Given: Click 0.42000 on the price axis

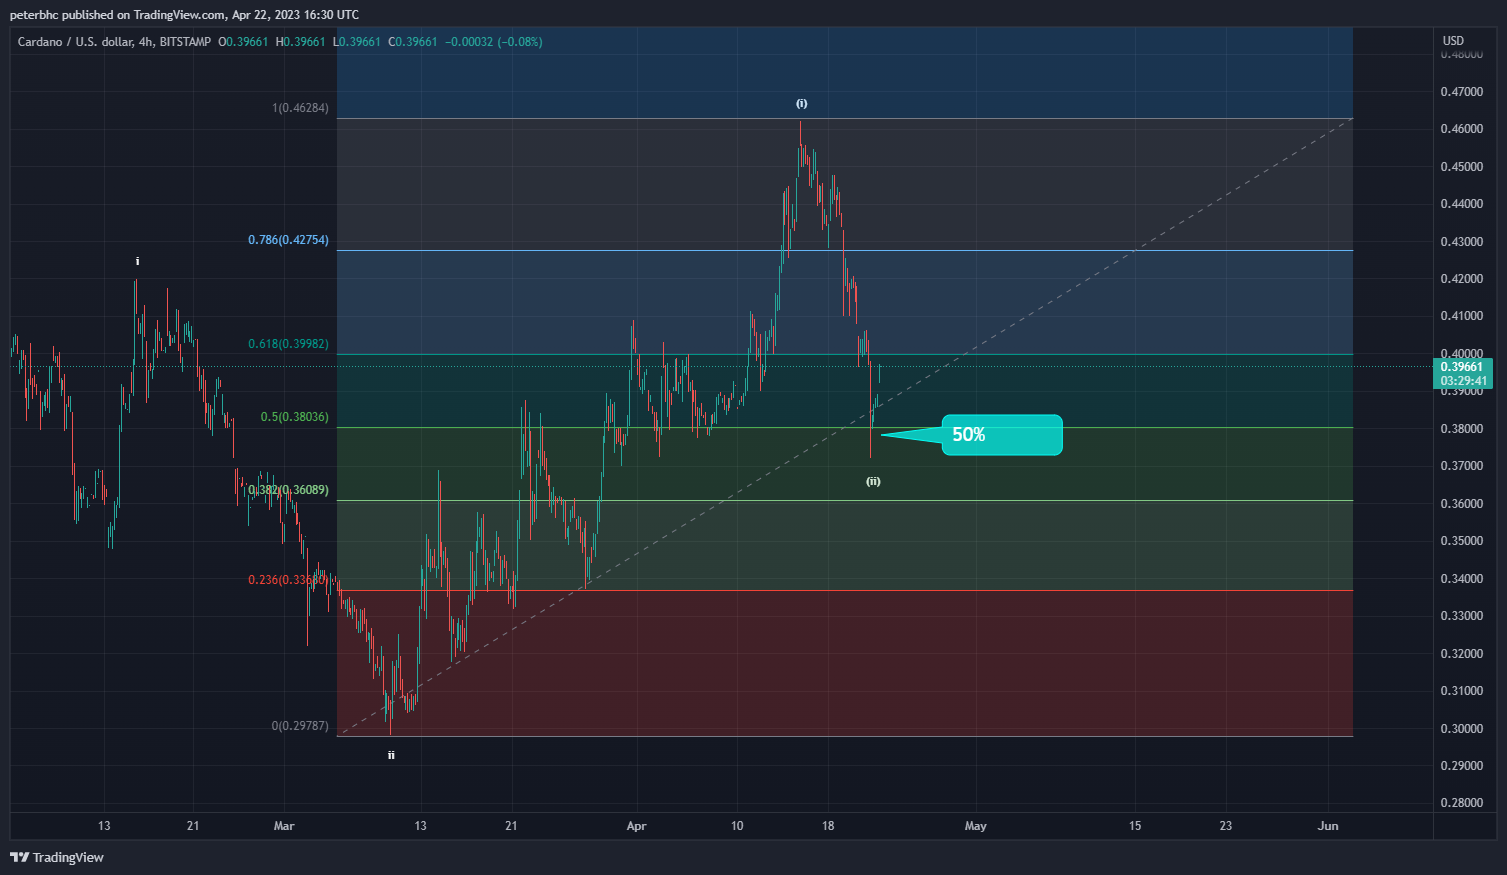Looking at the screenshot, I should point(1462,279).
